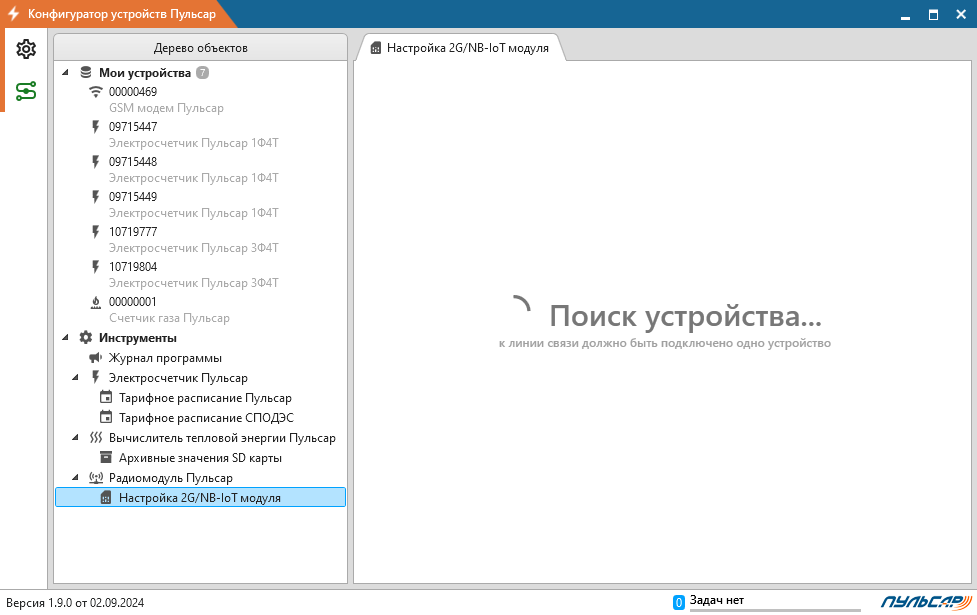
Task: Open settings gear in left sidebar
Action: coord(26,49)
